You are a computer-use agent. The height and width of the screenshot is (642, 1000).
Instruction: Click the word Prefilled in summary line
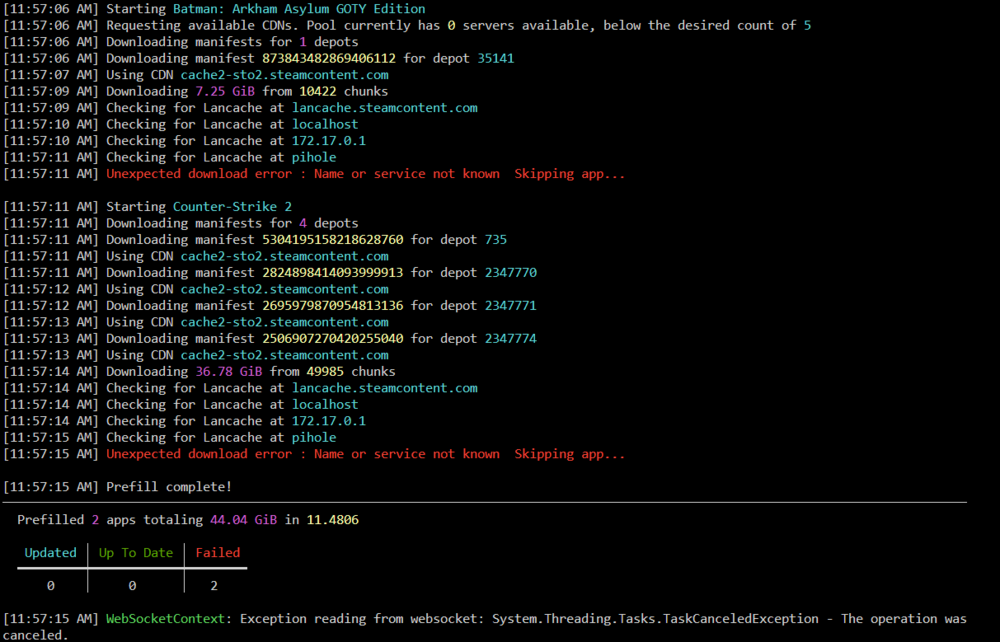(x=50, y=520)
